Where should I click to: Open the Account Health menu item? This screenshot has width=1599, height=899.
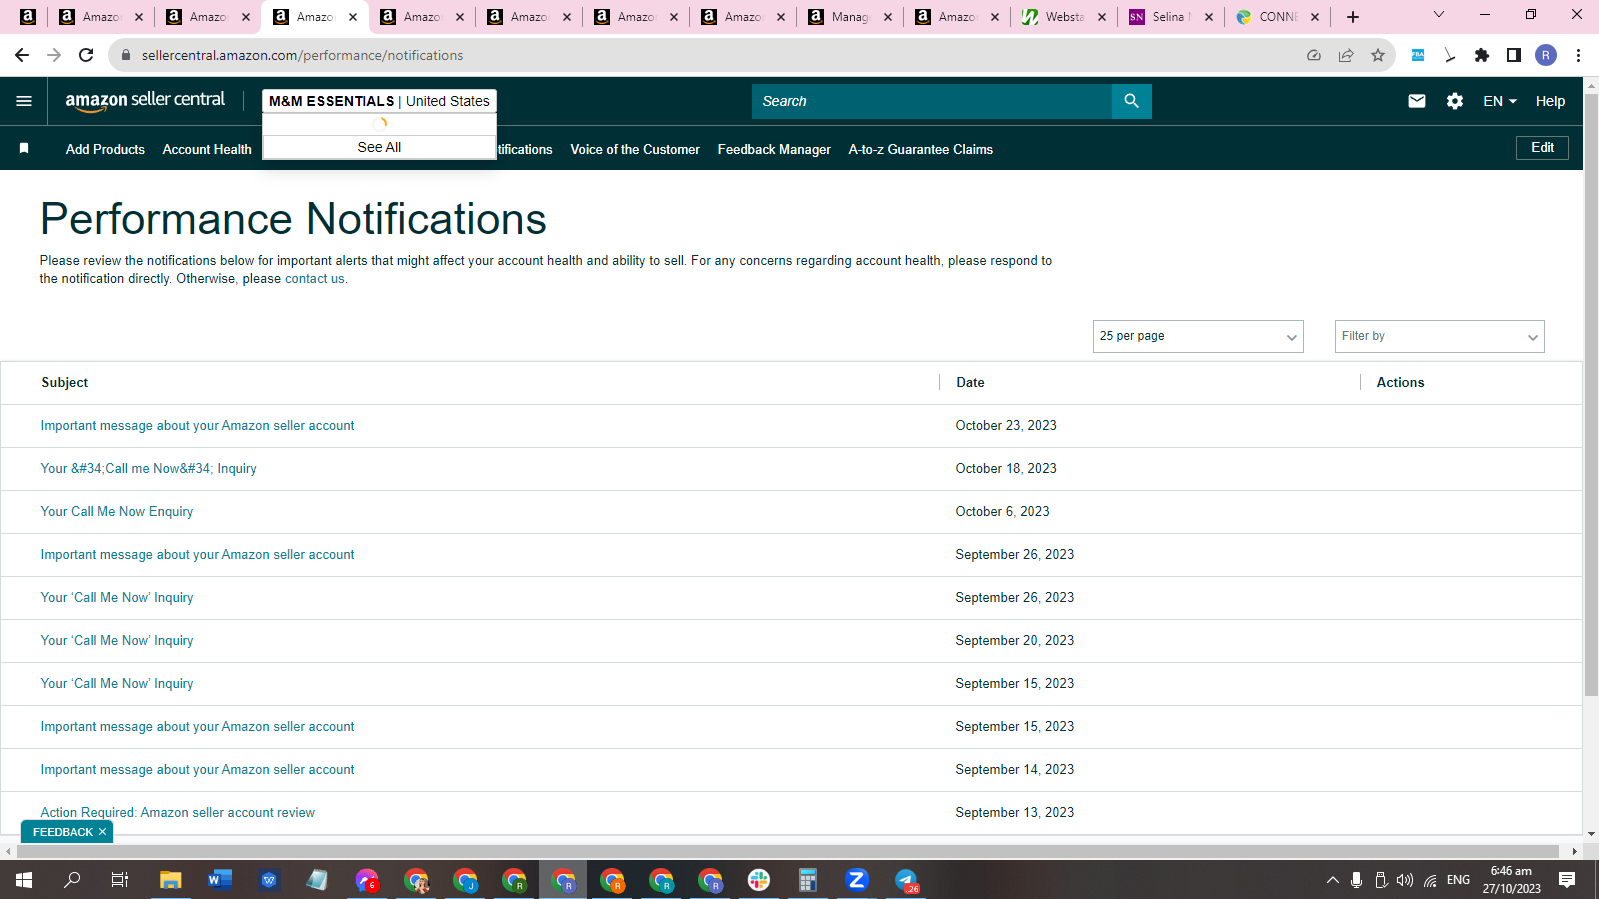[207, 149]
